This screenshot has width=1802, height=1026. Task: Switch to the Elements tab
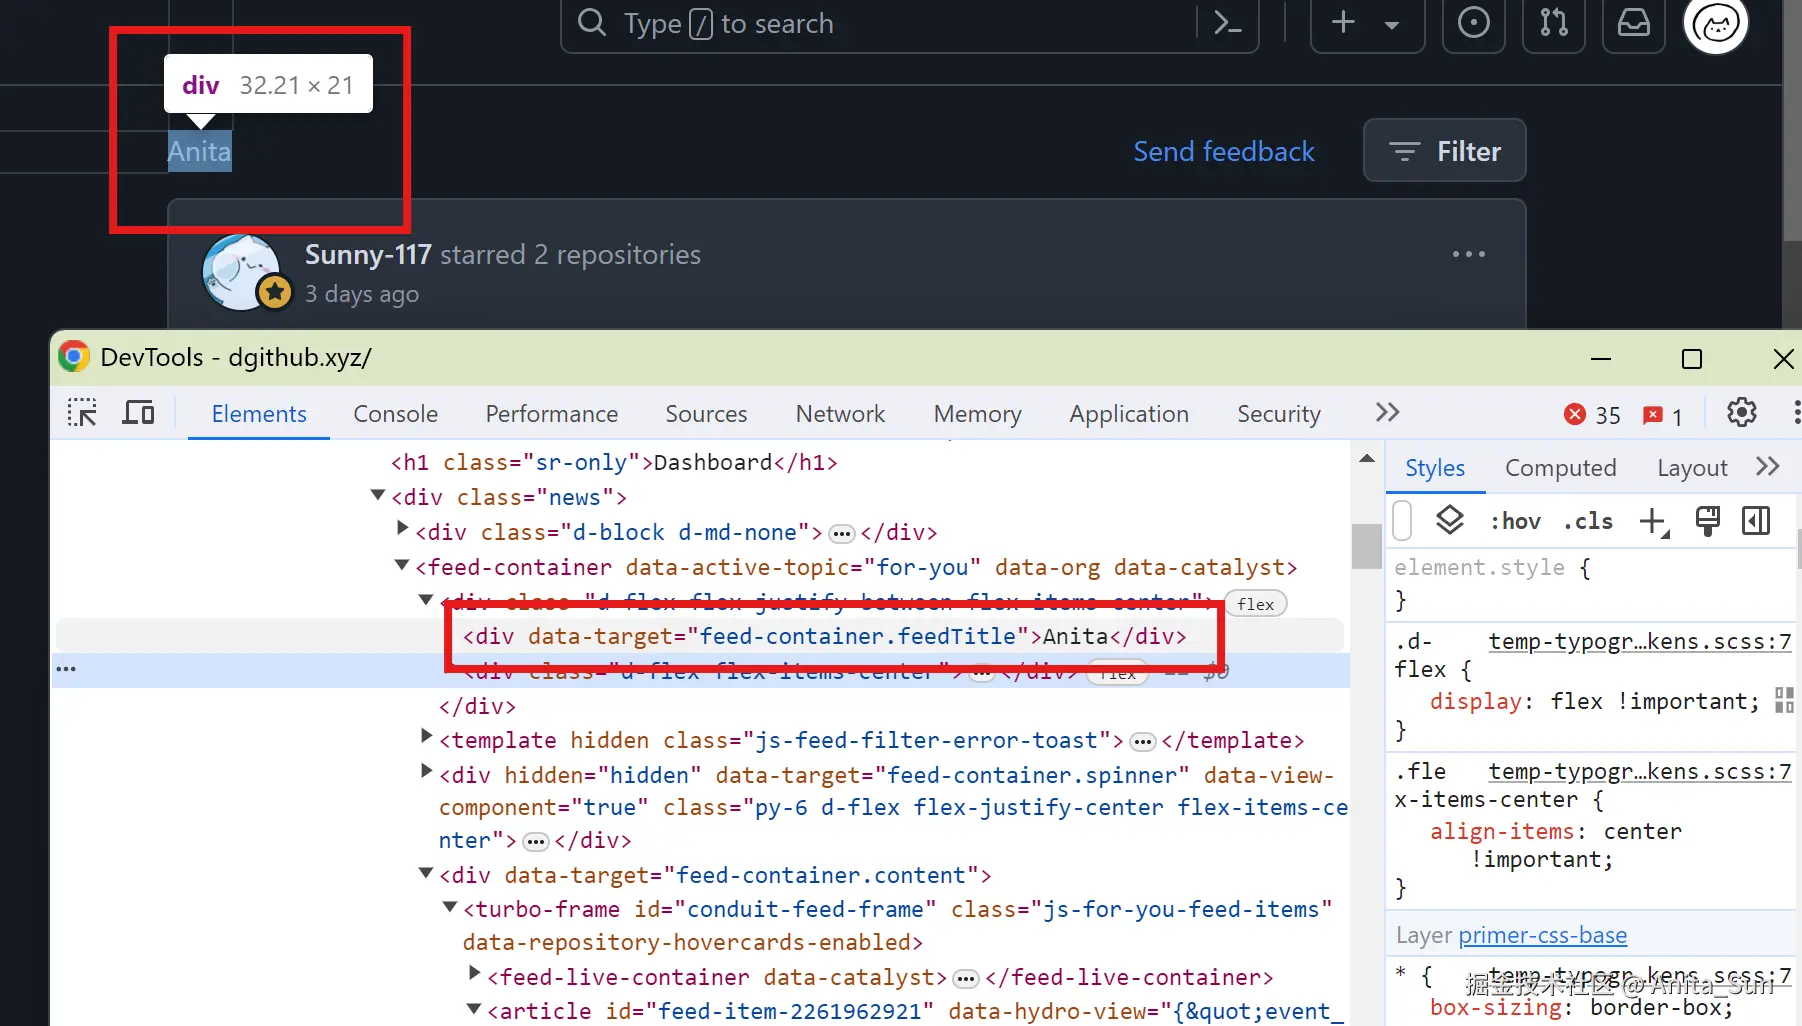(x=259, y=414)
